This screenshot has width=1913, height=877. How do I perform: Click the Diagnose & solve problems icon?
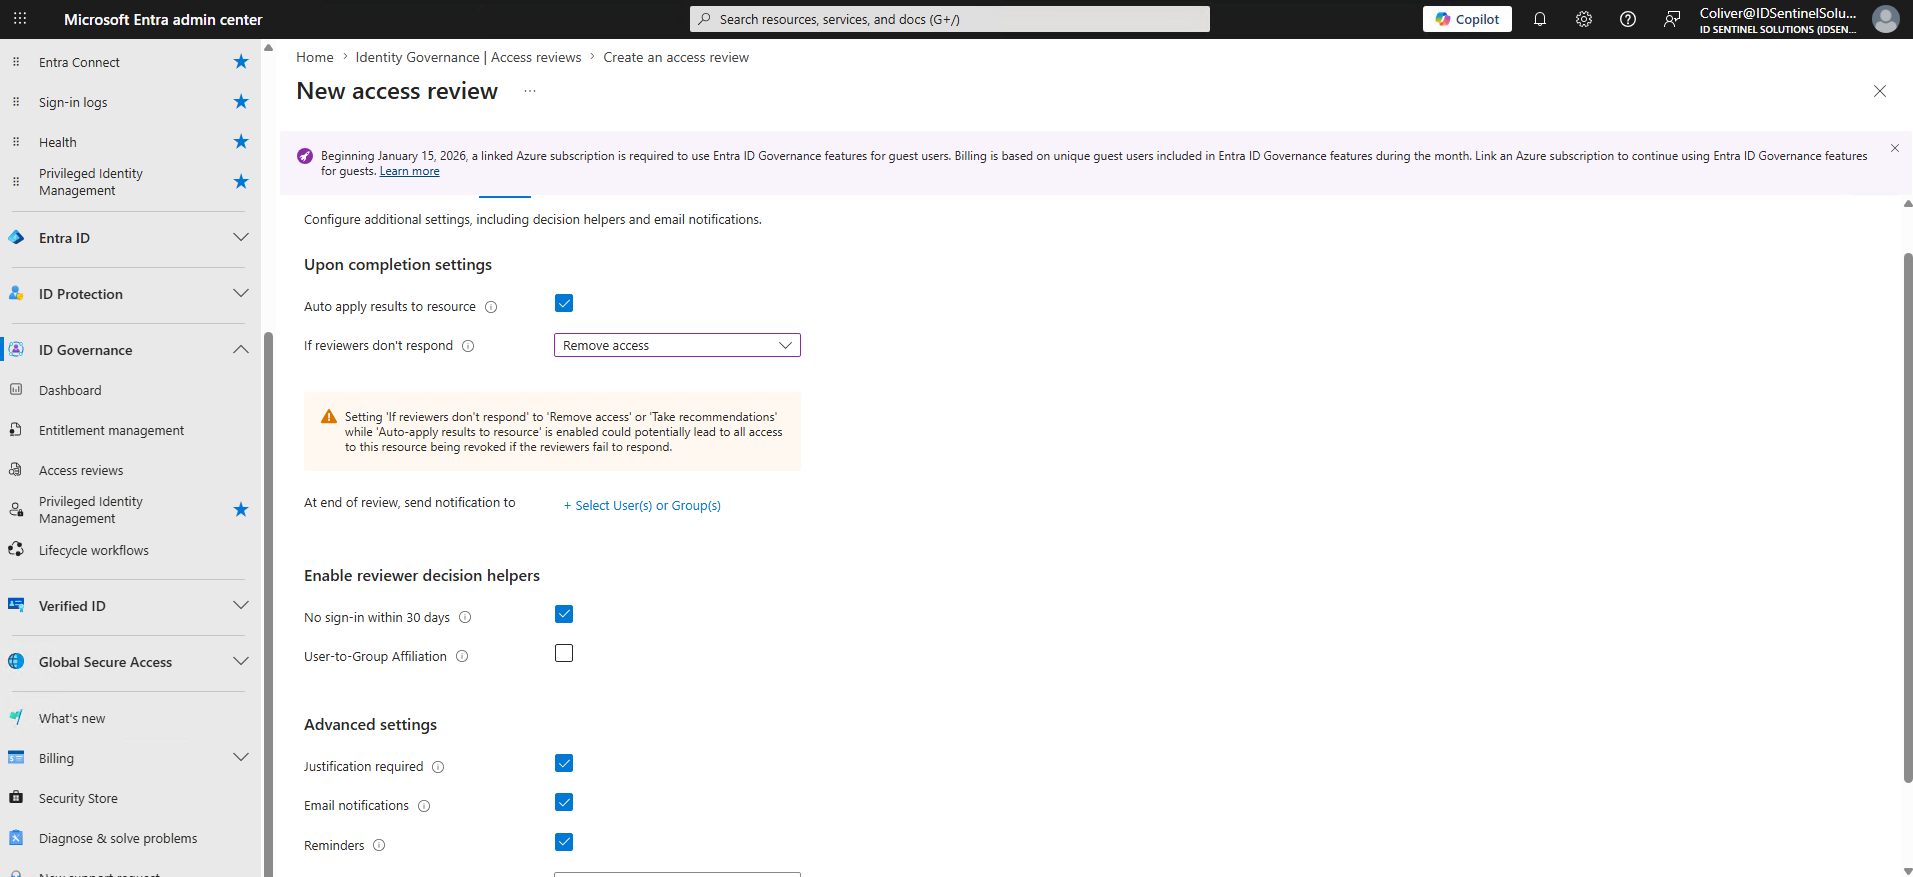coord(16,838)
